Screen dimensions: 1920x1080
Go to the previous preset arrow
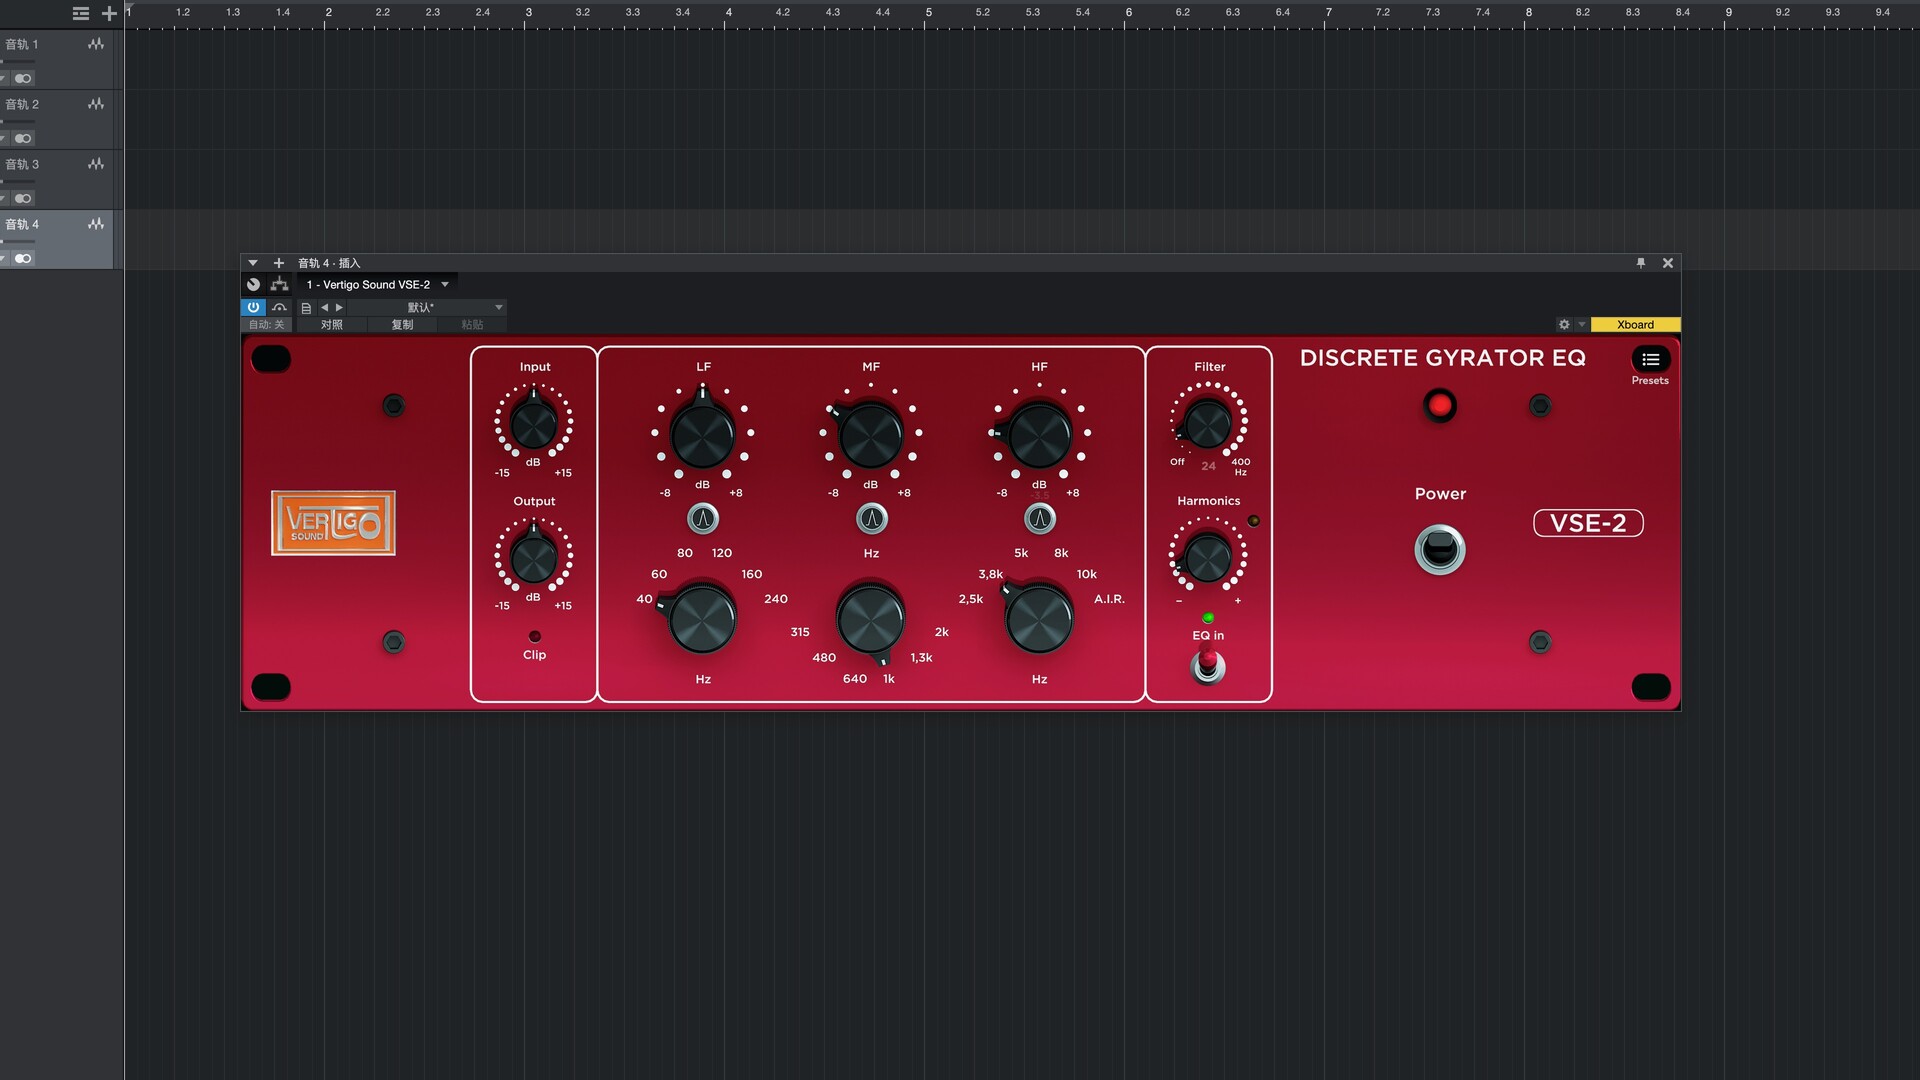[324, 307]
